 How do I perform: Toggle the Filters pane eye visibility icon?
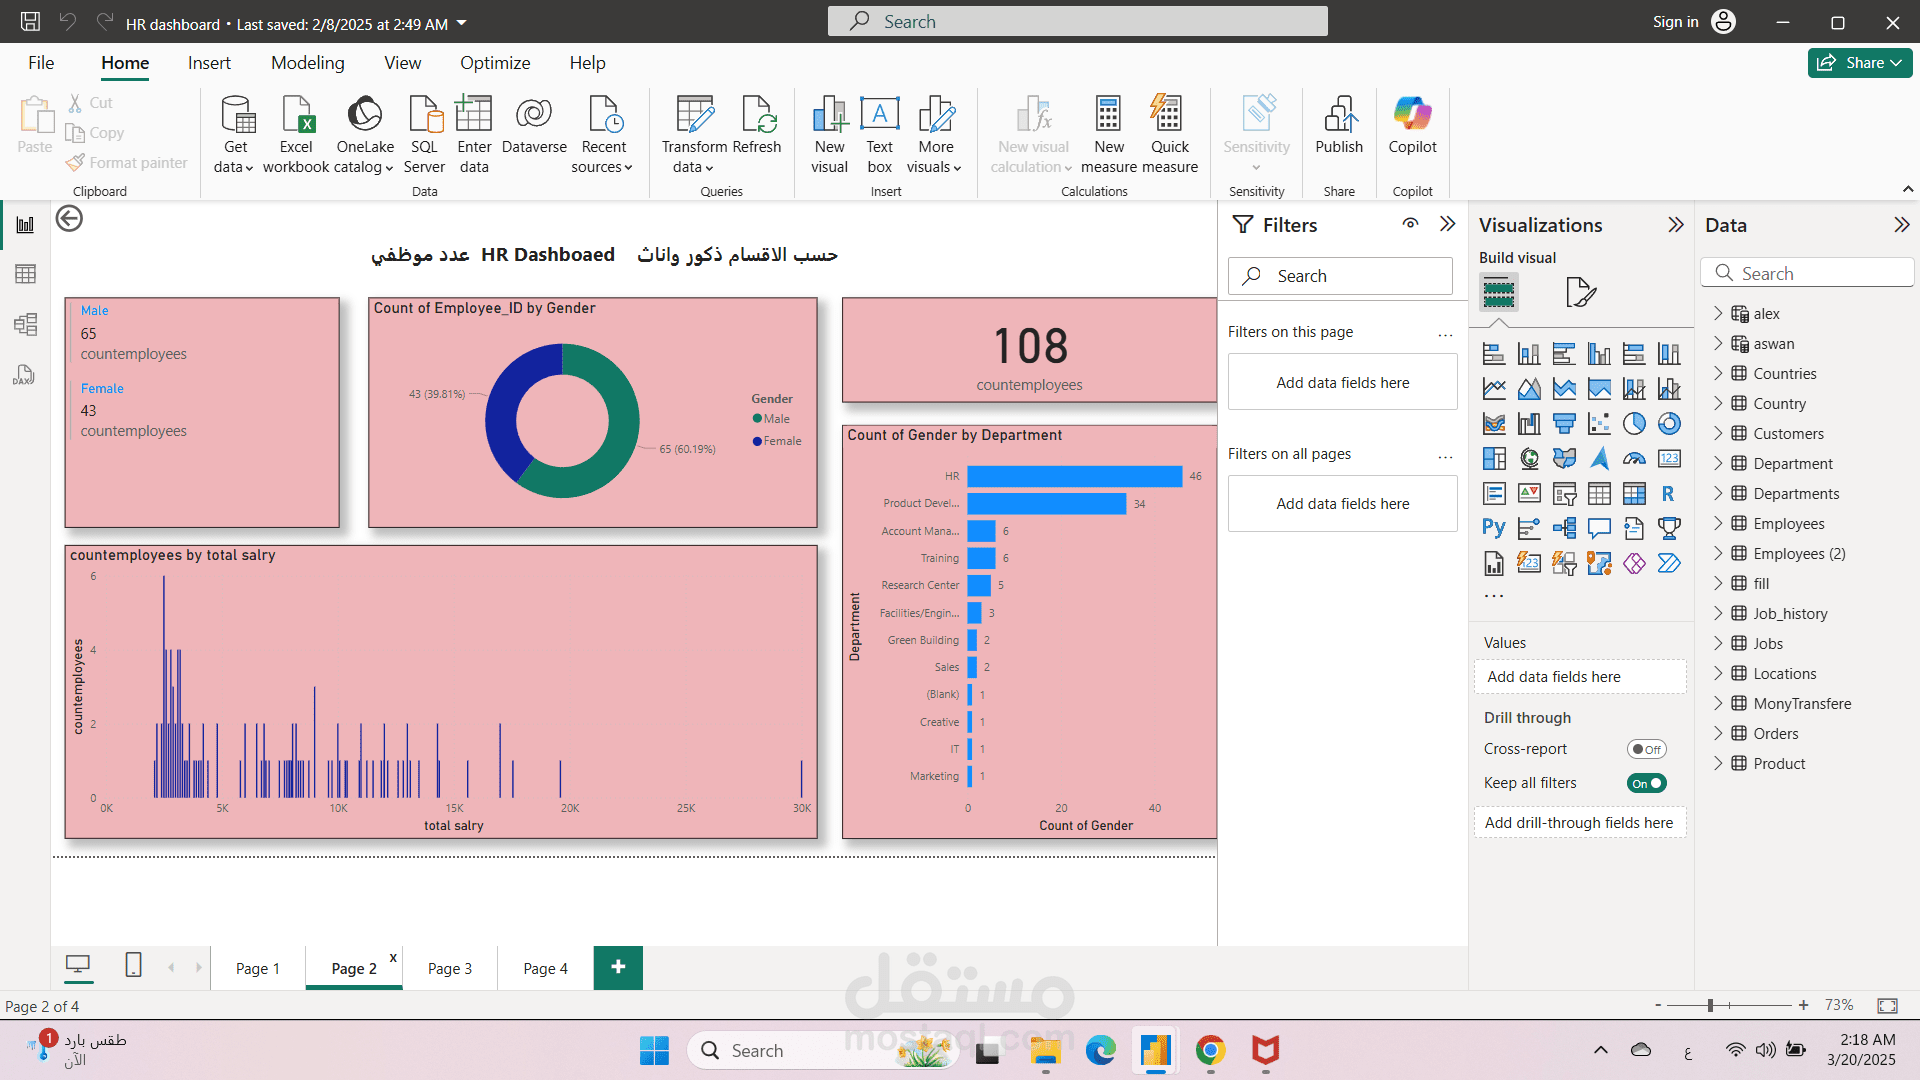1410,224
